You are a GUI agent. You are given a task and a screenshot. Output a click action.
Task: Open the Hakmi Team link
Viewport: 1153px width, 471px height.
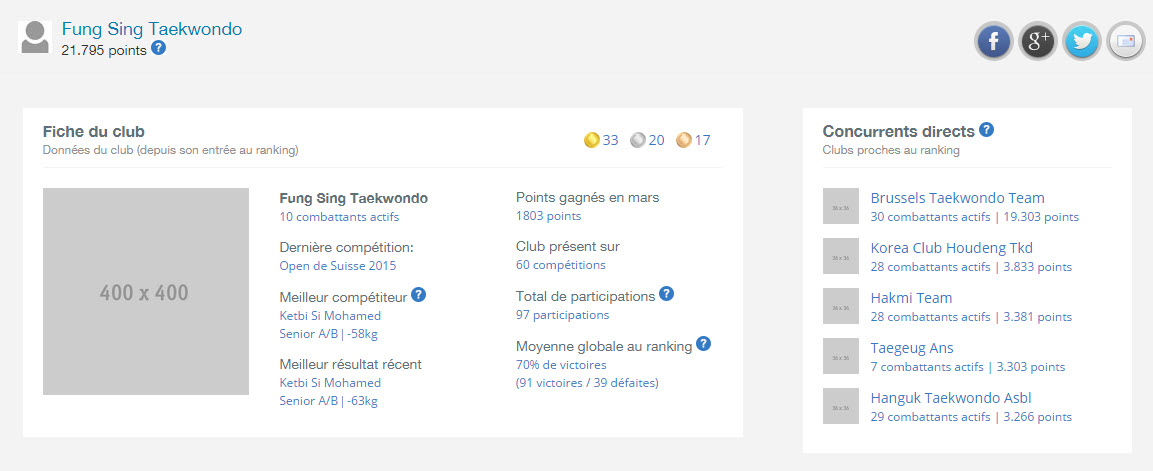tap(911, 298)
